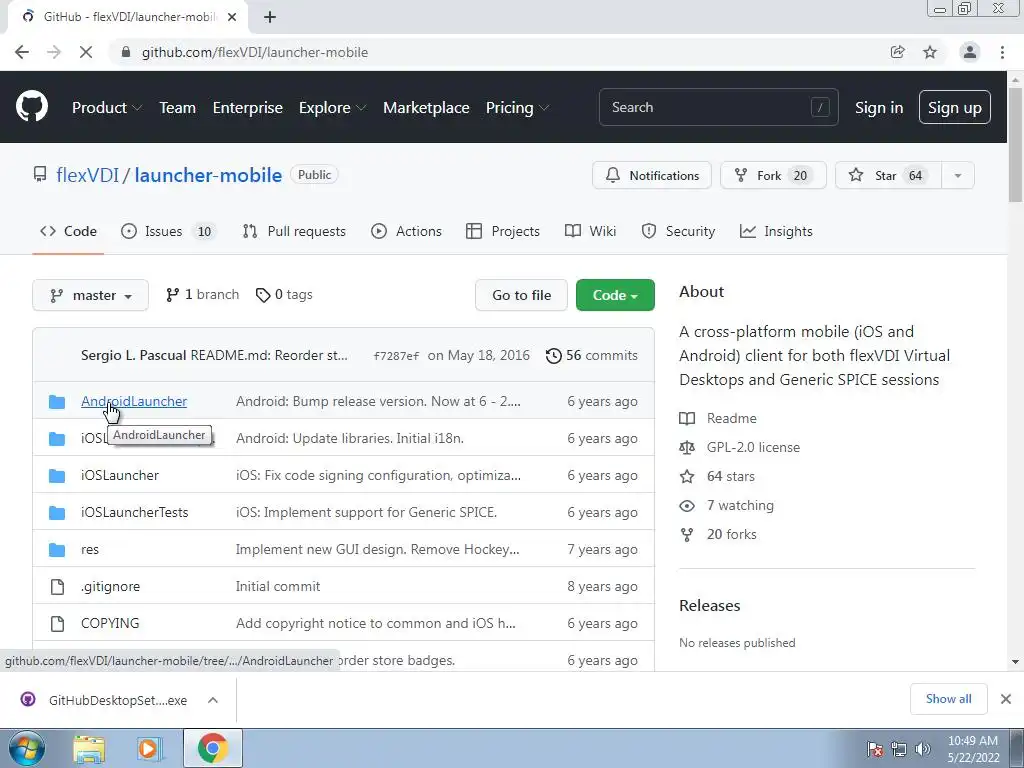1024x768 pixels.
Task: Open the Chrome profile avatar icon
Action: point(970,52)
